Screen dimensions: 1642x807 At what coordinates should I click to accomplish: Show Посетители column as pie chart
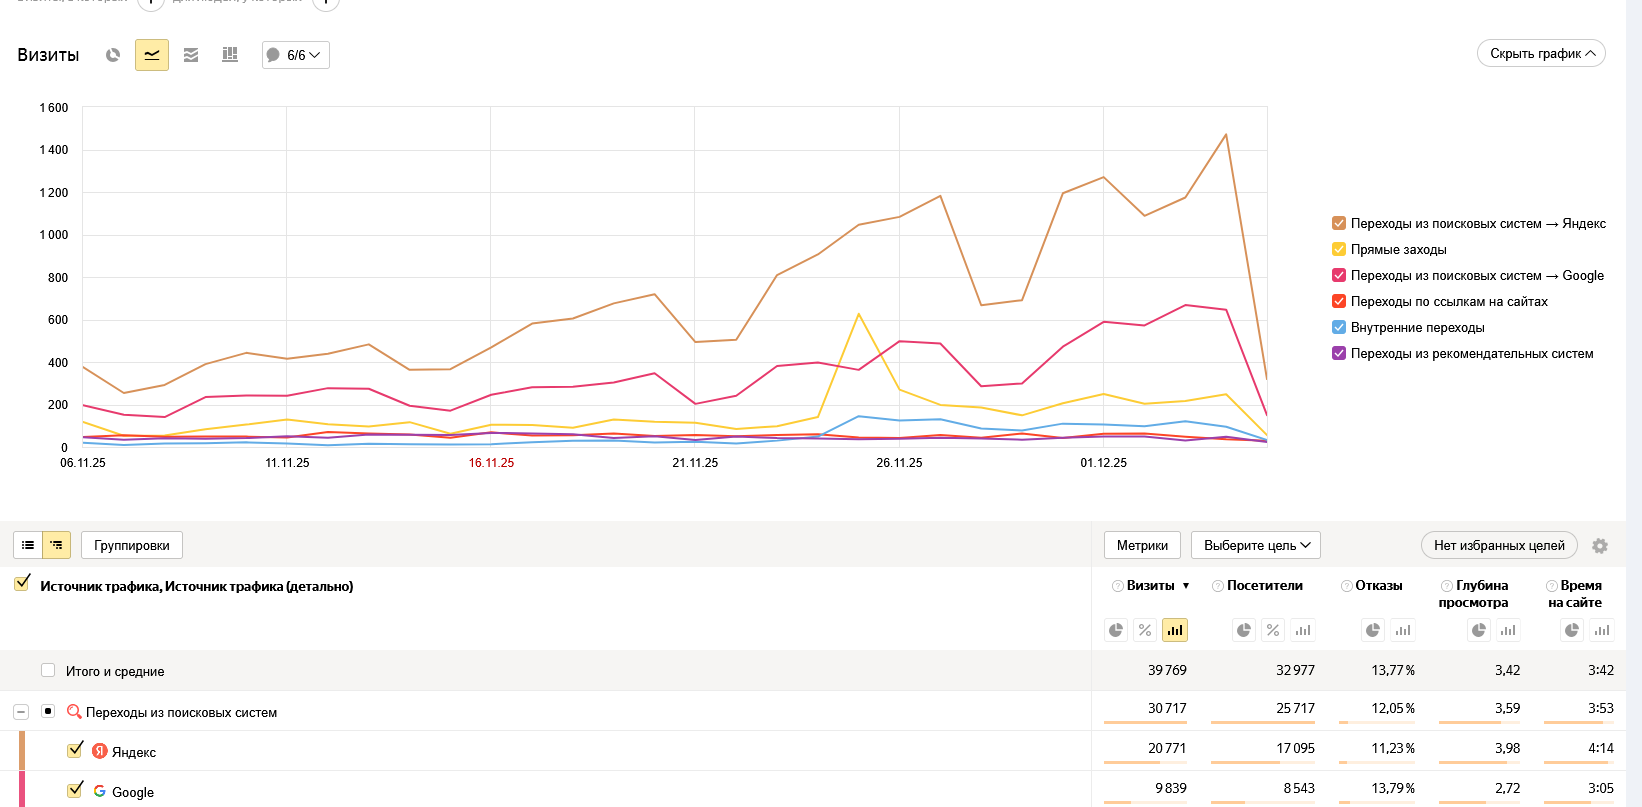(1243, 630)
